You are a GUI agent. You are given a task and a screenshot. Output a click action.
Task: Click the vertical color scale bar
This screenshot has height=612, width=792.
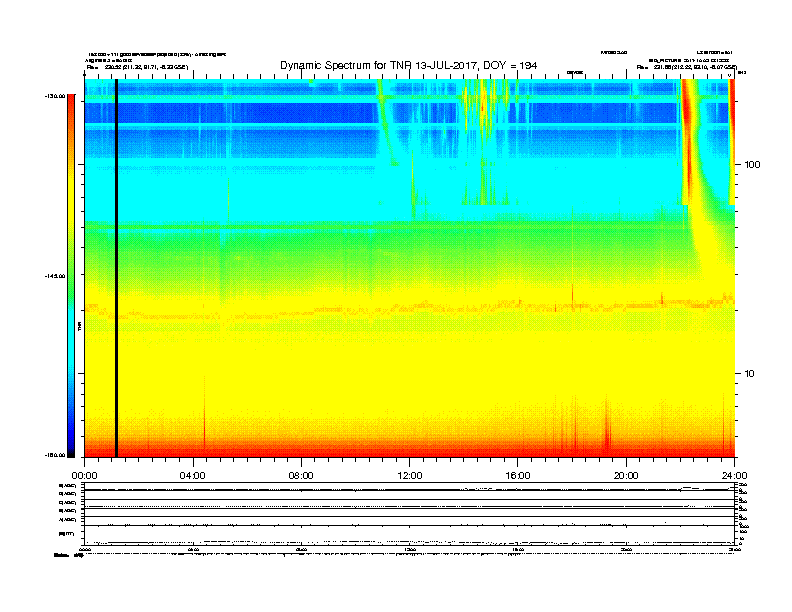click(71, 276)
